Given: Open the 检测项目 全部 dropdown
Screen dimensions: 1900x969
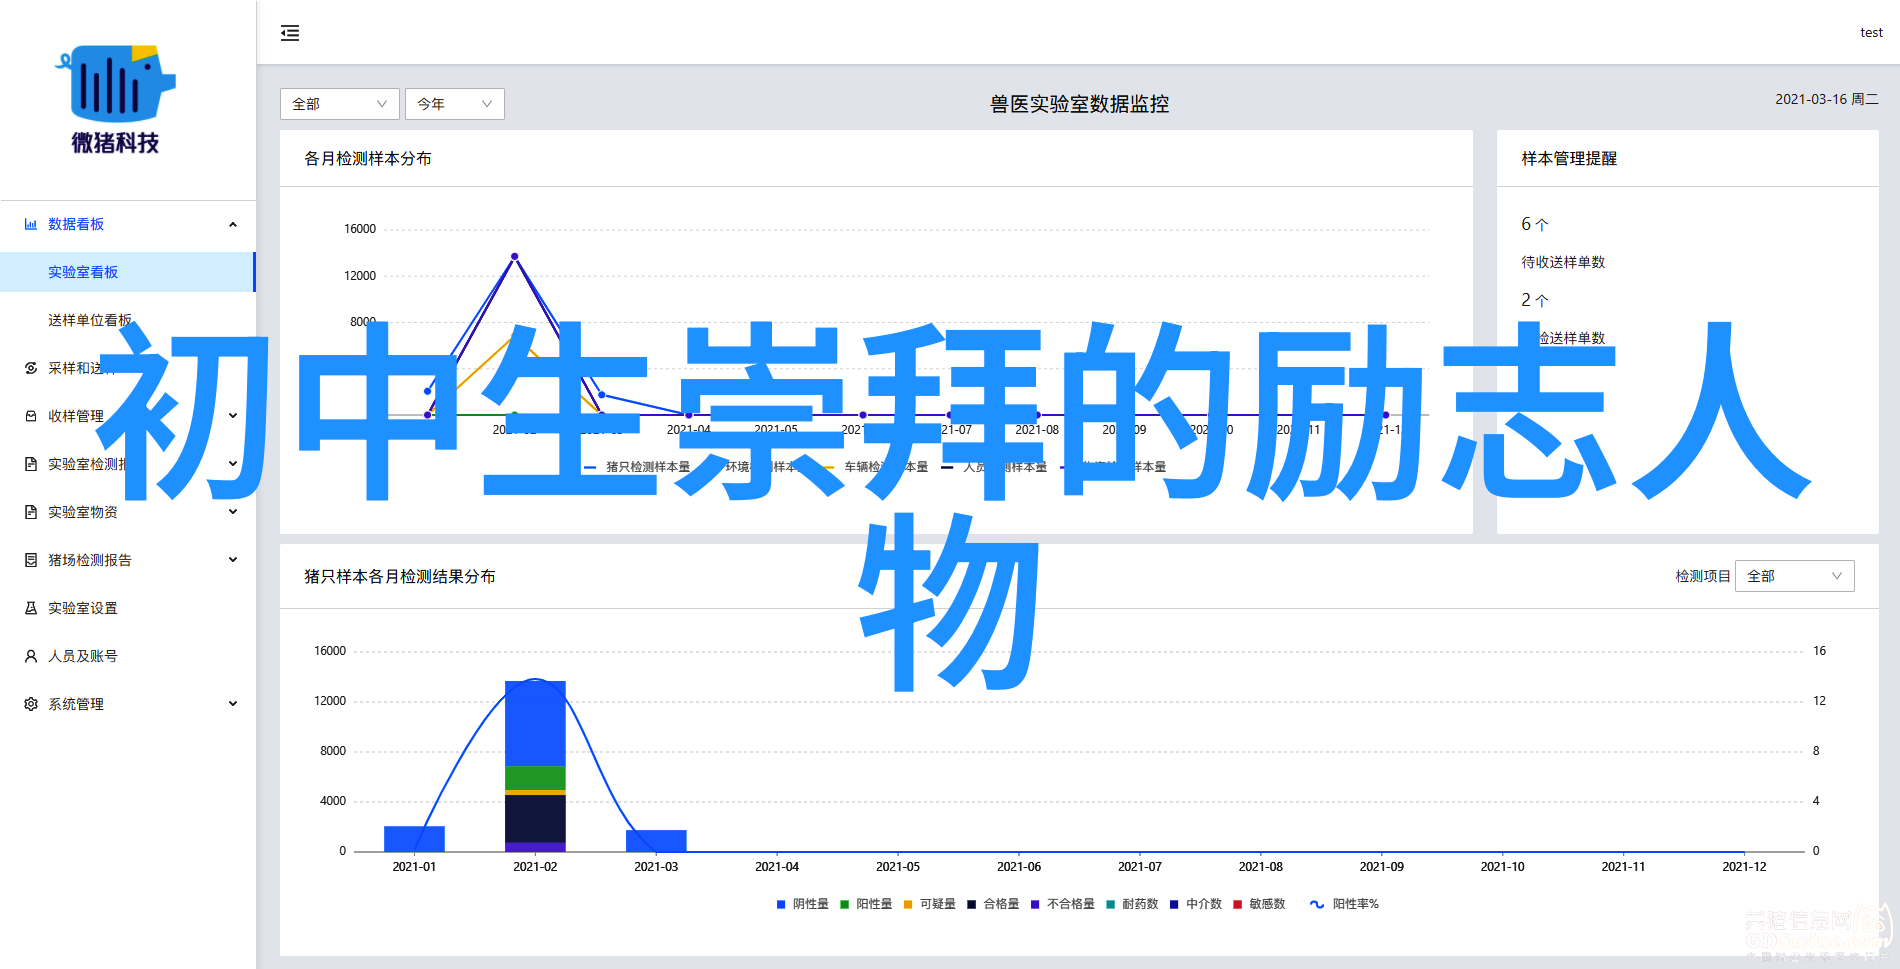Looking at the screenshot, I should pos(1794,576).
